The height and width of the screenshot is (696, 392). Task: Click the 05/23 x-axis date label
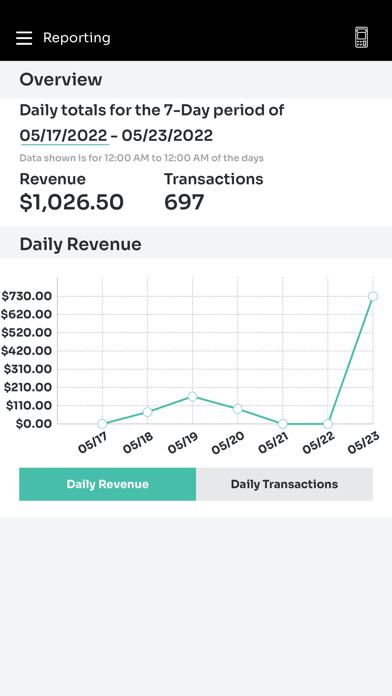(363, 443)
